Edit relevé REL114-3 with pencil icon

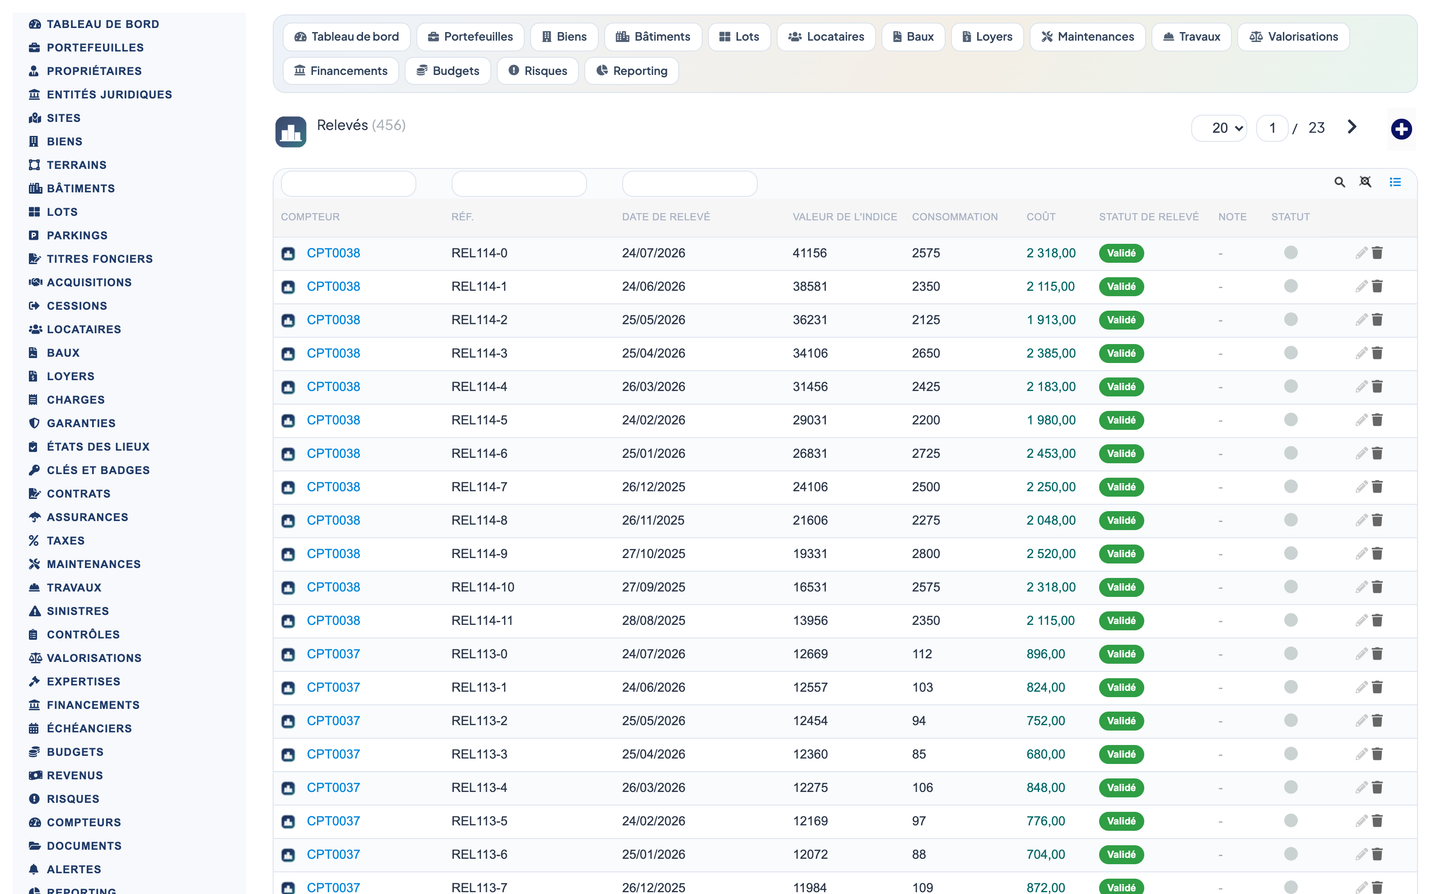click(x=1361, y=353)
